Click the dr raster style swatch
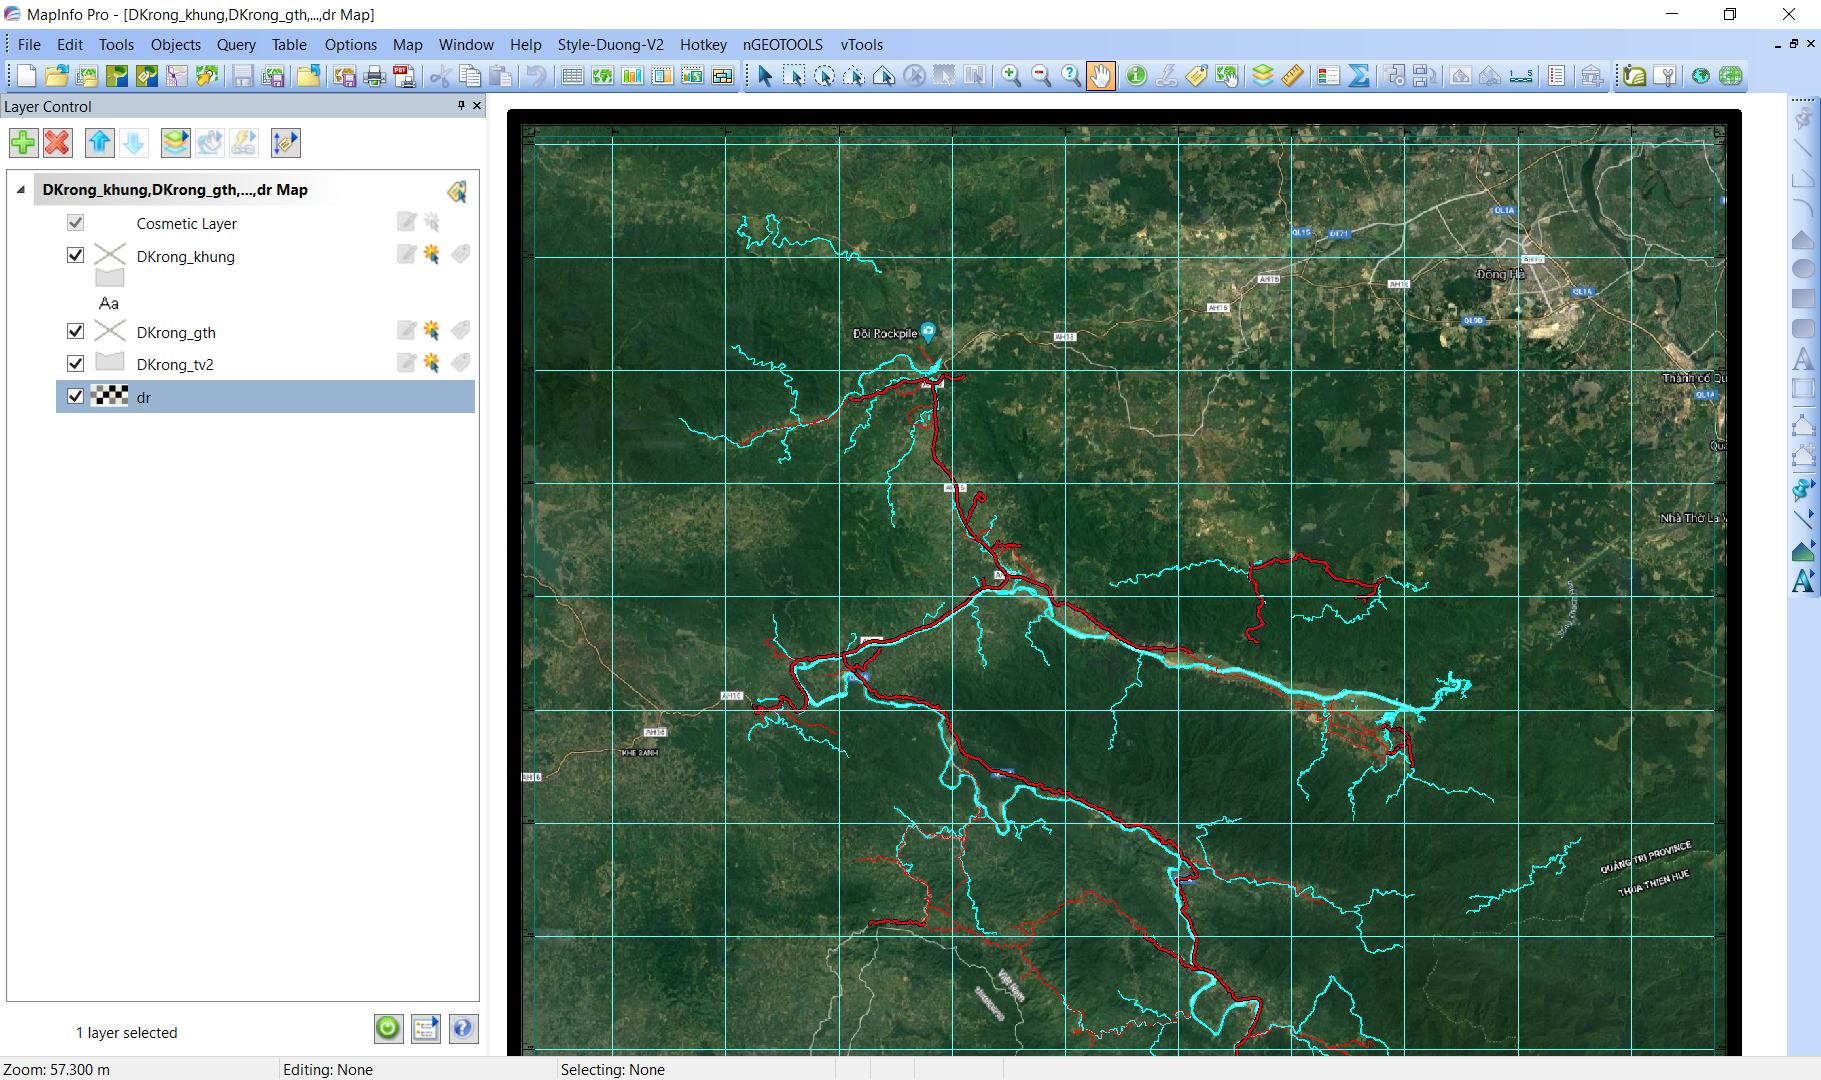 110,396
